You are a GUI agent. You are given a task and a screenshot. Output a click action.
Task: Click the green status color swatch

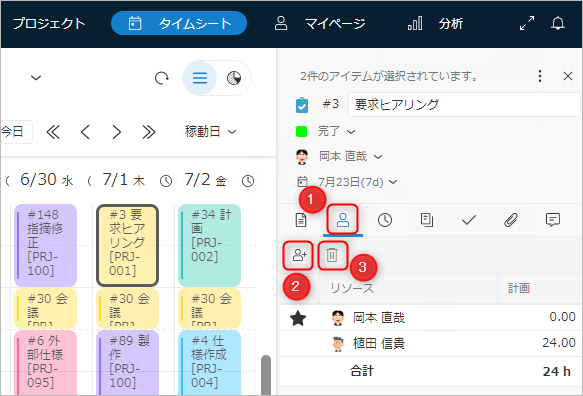[301, 131]
